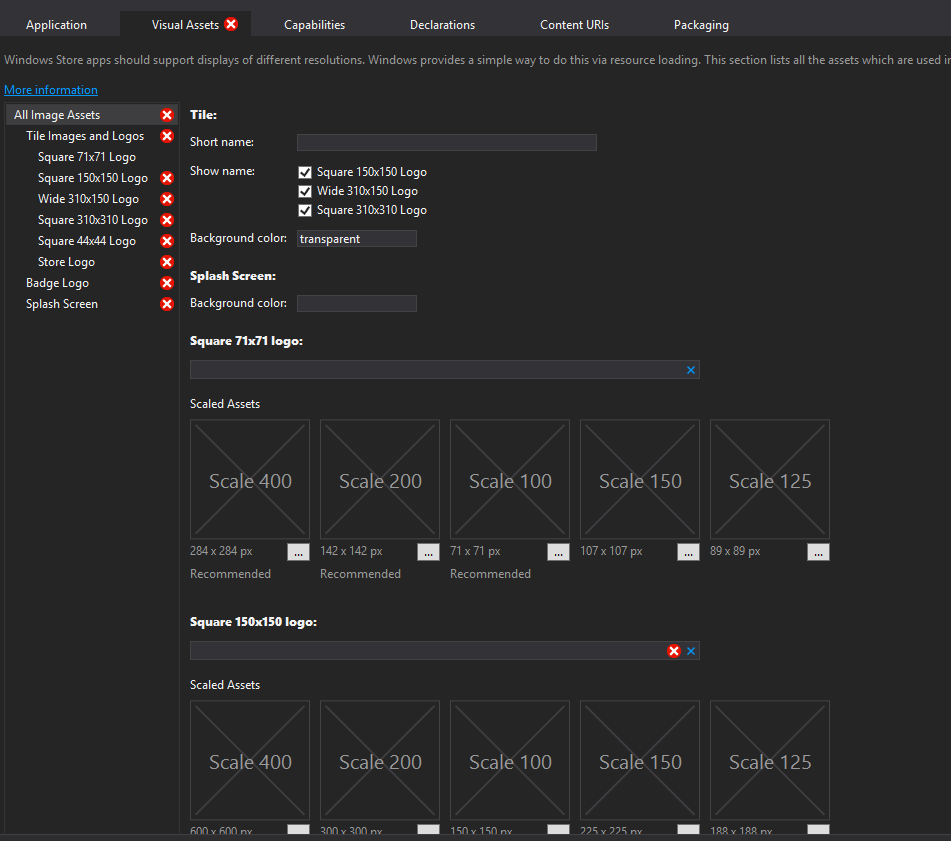Select Badge Logo tree item

[x=57, y=283]
